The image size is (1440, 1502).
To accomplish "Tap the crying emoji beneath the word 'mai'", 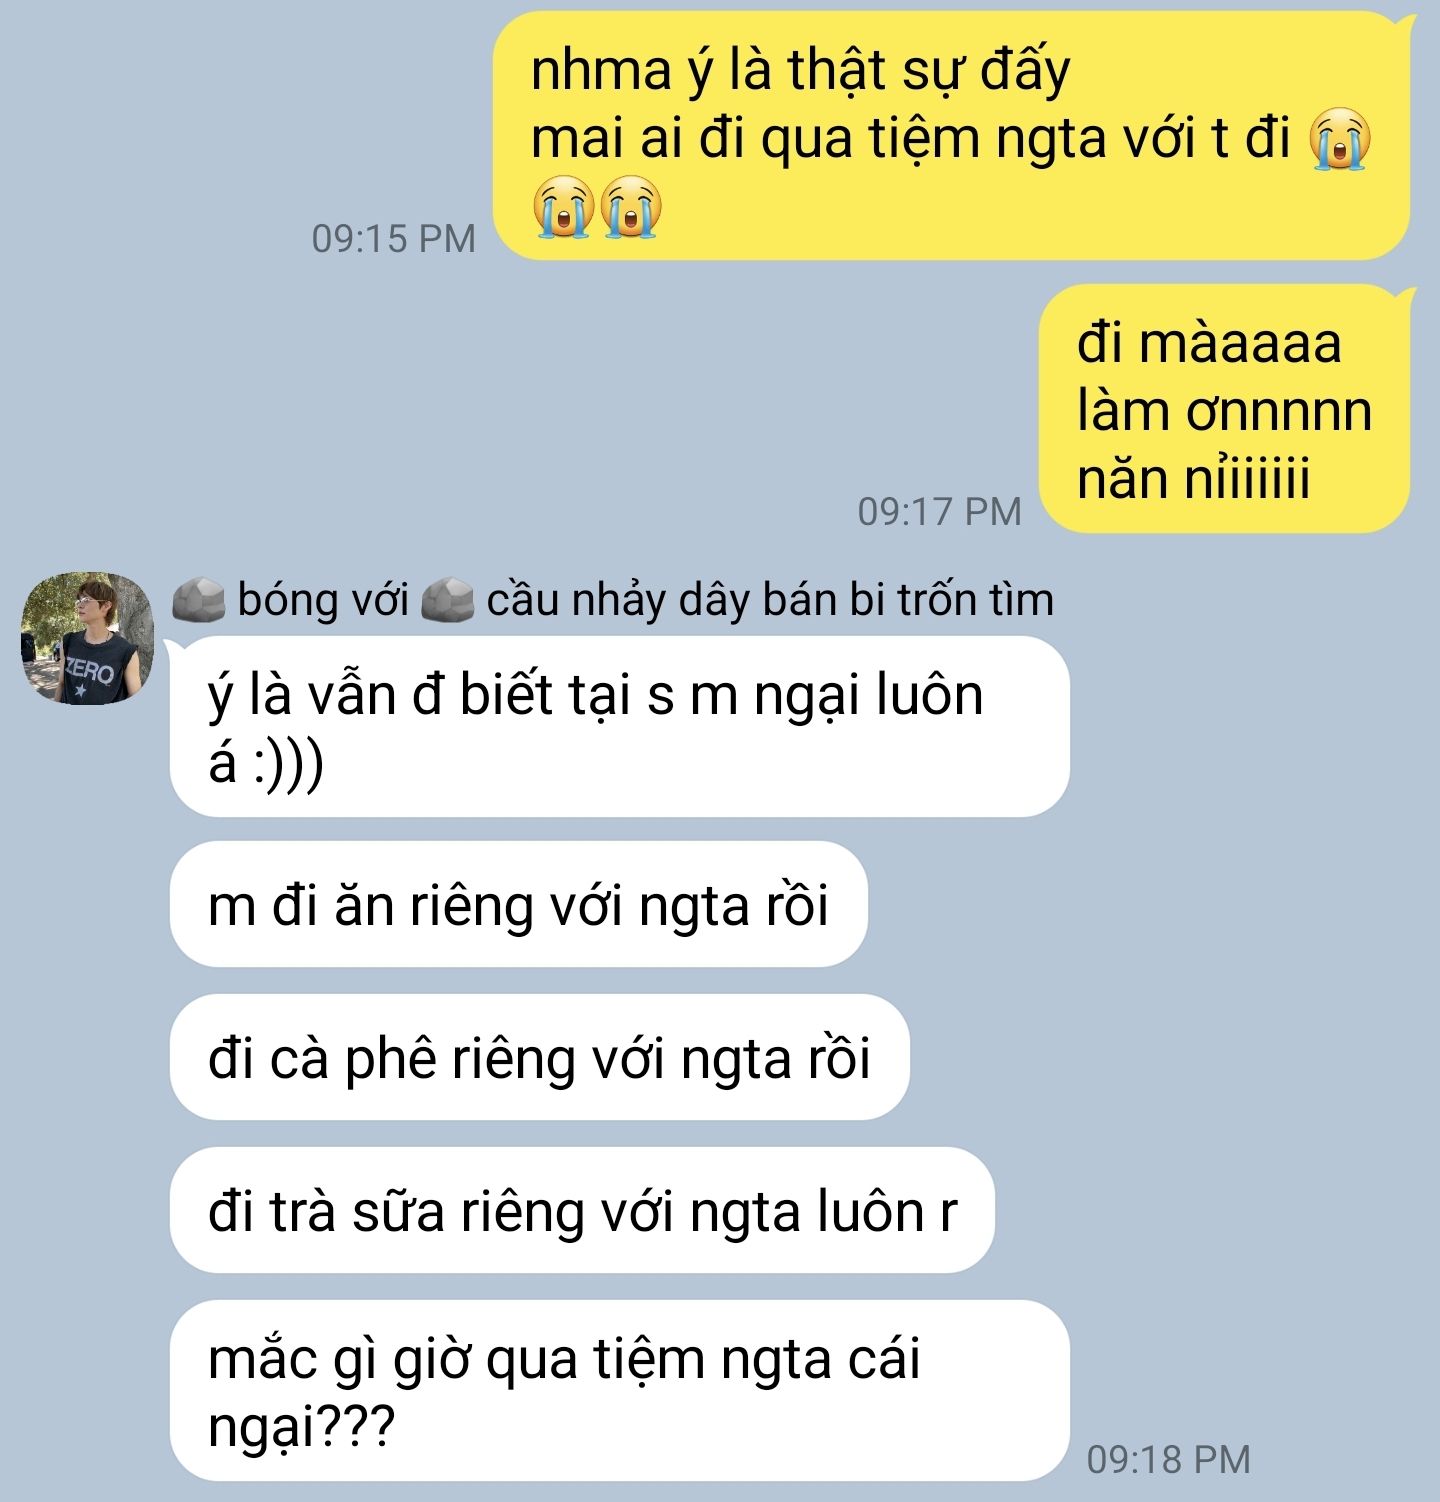I will [x=563, y=206].
